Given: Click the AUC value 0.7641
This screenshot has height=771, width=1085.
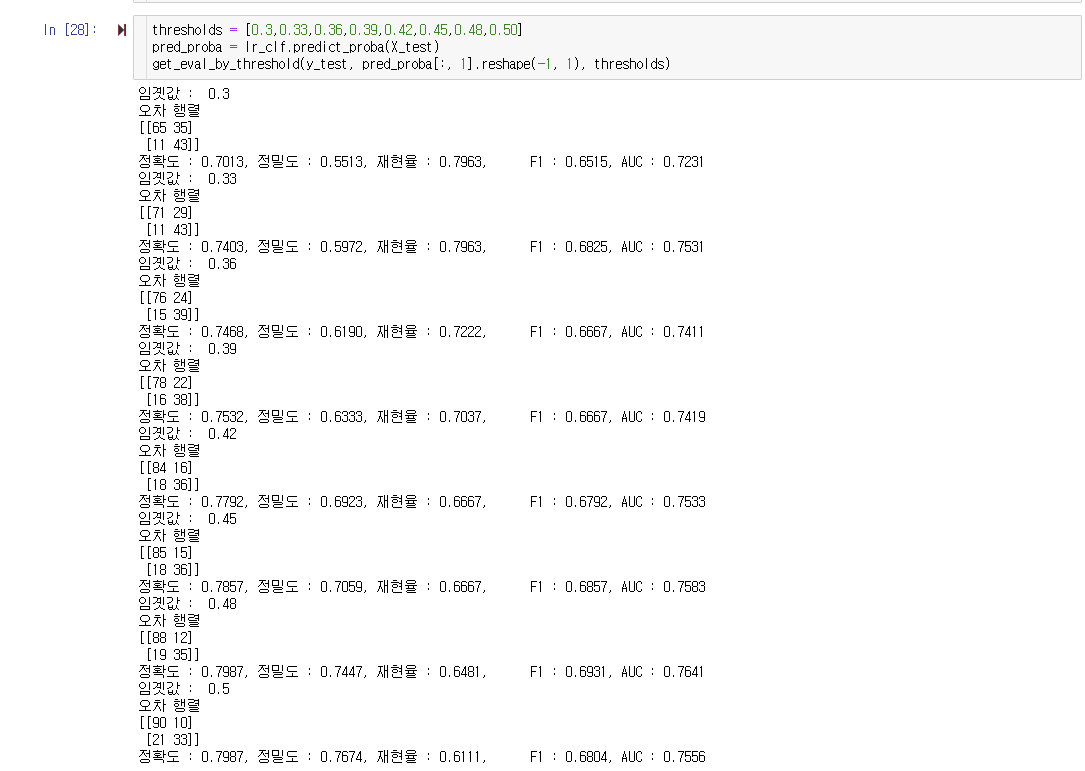Looking at the screenshot, I should coord(683,672).
